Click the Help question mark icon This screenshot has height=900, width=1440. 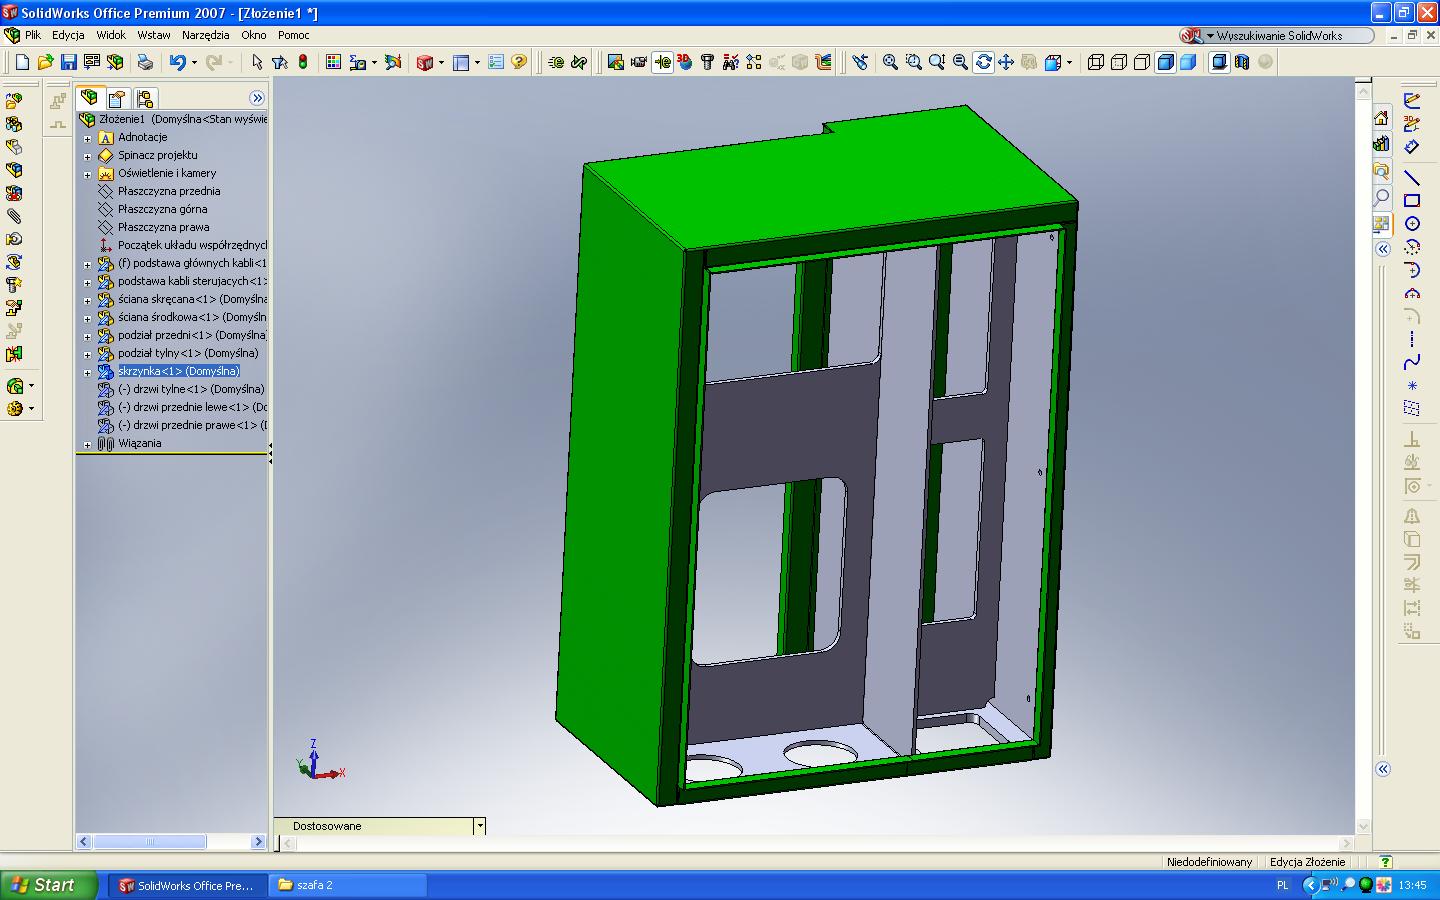pos(518,62)
